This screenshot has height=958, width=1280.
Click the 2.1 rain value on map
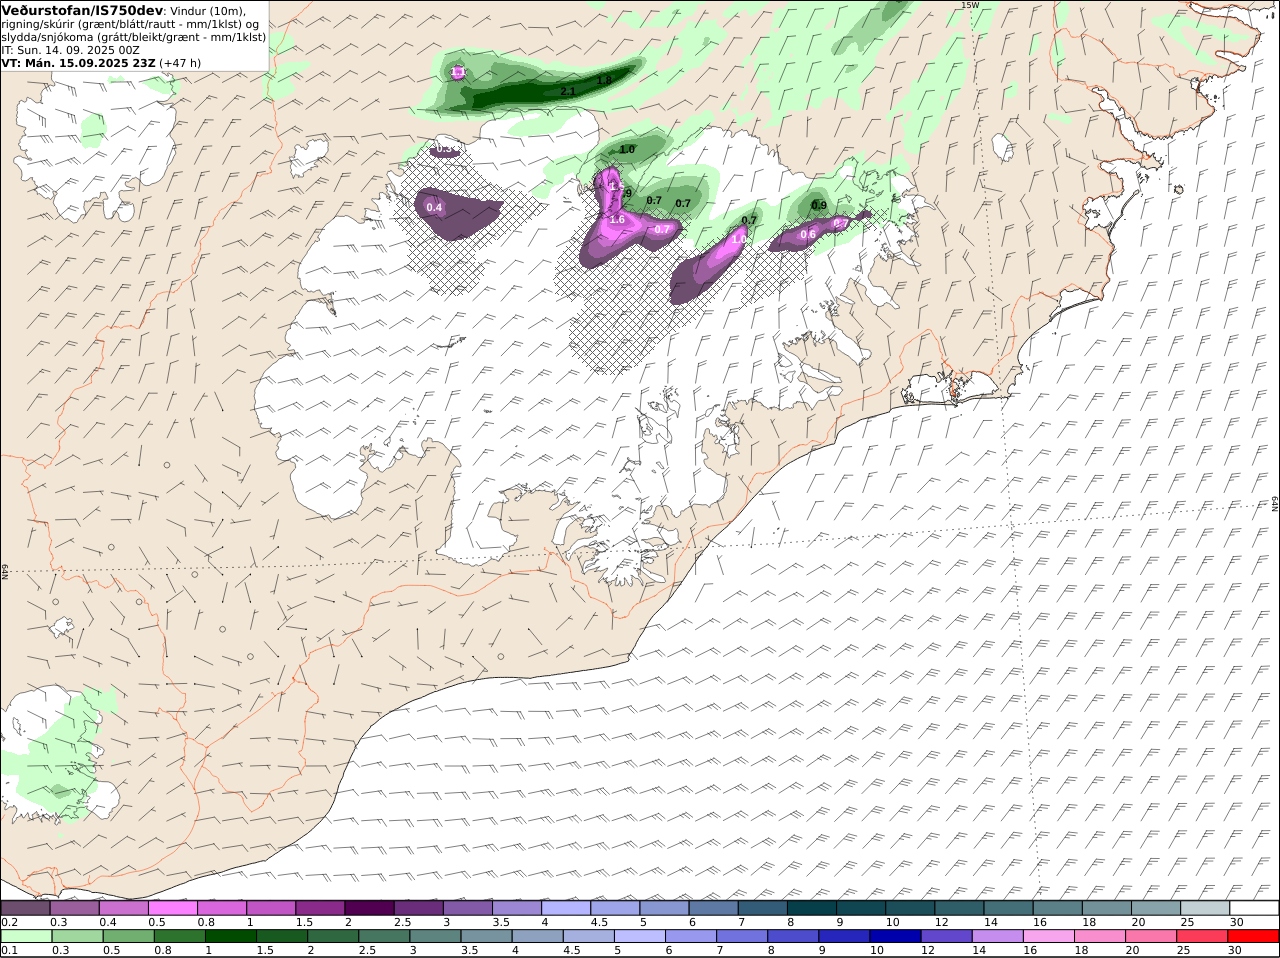[568, 92]
